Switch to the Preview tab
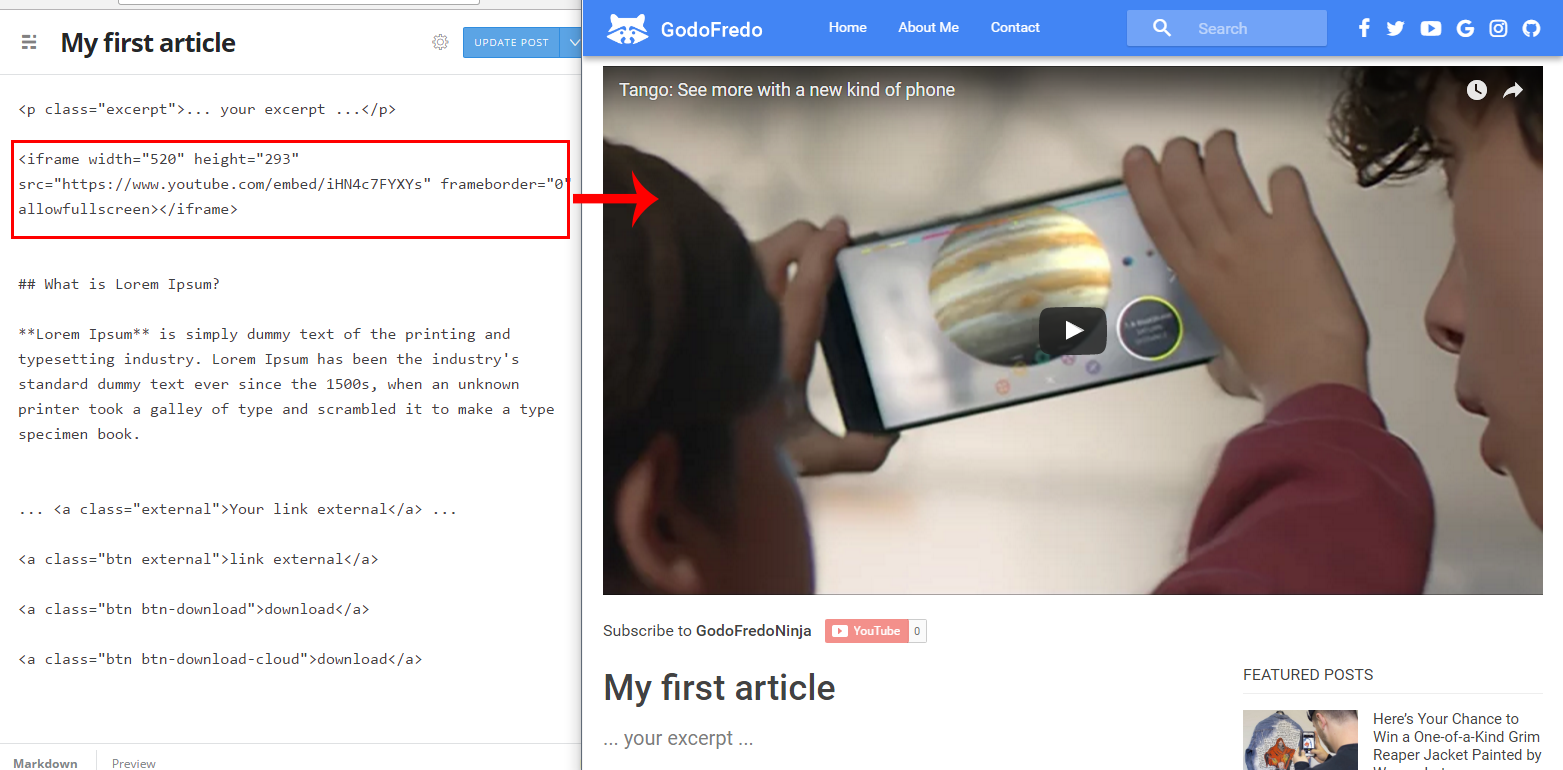Viewport: 1563px width, 770px height. [x=134, y=763]
